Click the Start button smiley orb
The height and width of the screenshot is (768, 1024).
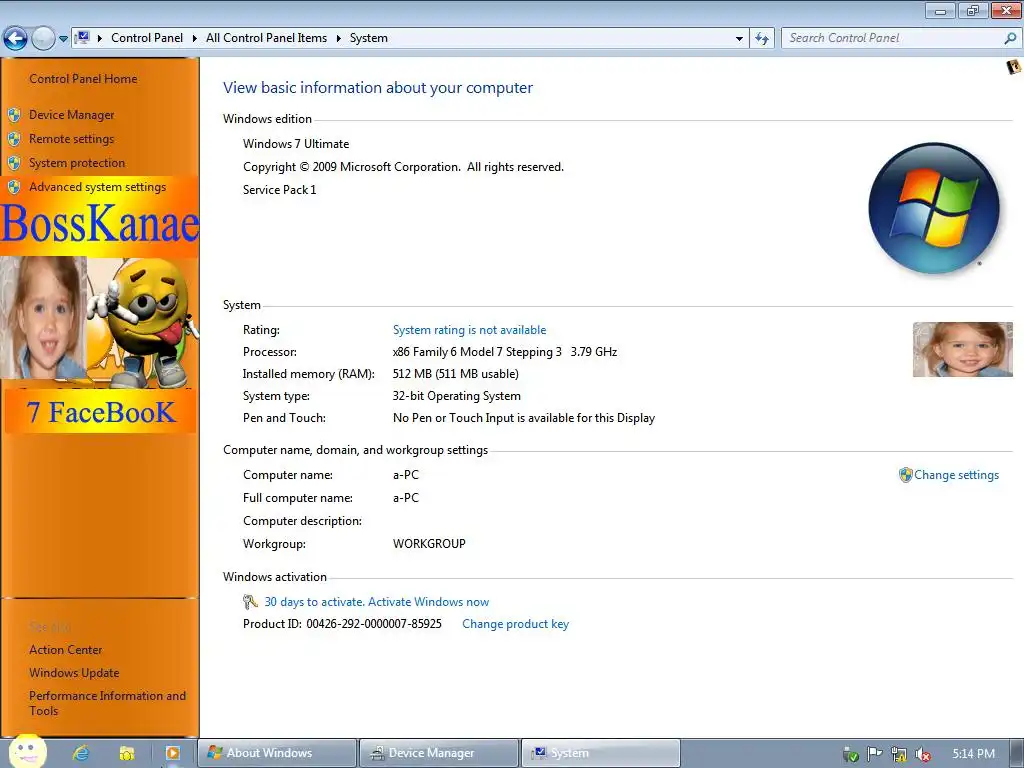[x=27, y=752]
